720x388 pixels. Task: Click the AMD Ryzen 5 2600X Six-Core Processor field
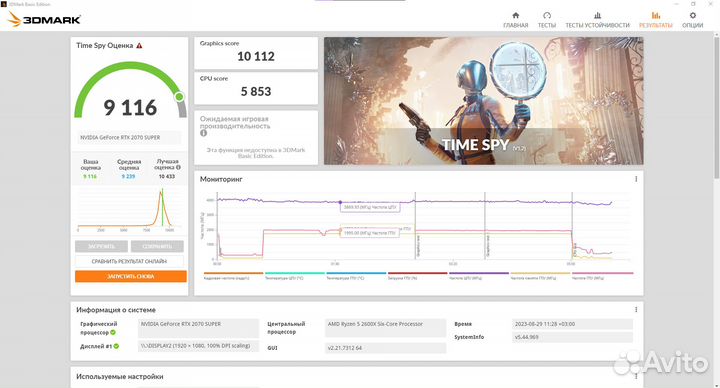[385, 327]
